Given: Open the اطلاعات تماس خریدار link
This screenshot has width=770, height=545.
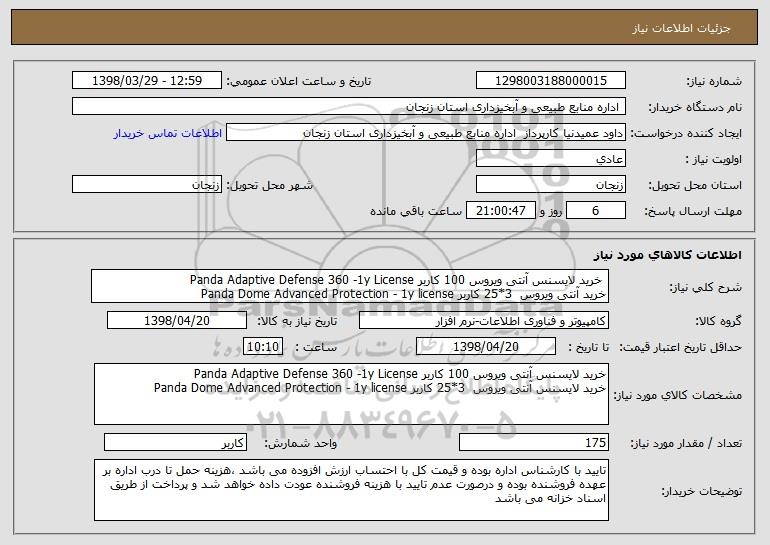Looking at the screenshot, I should [168, 134].
